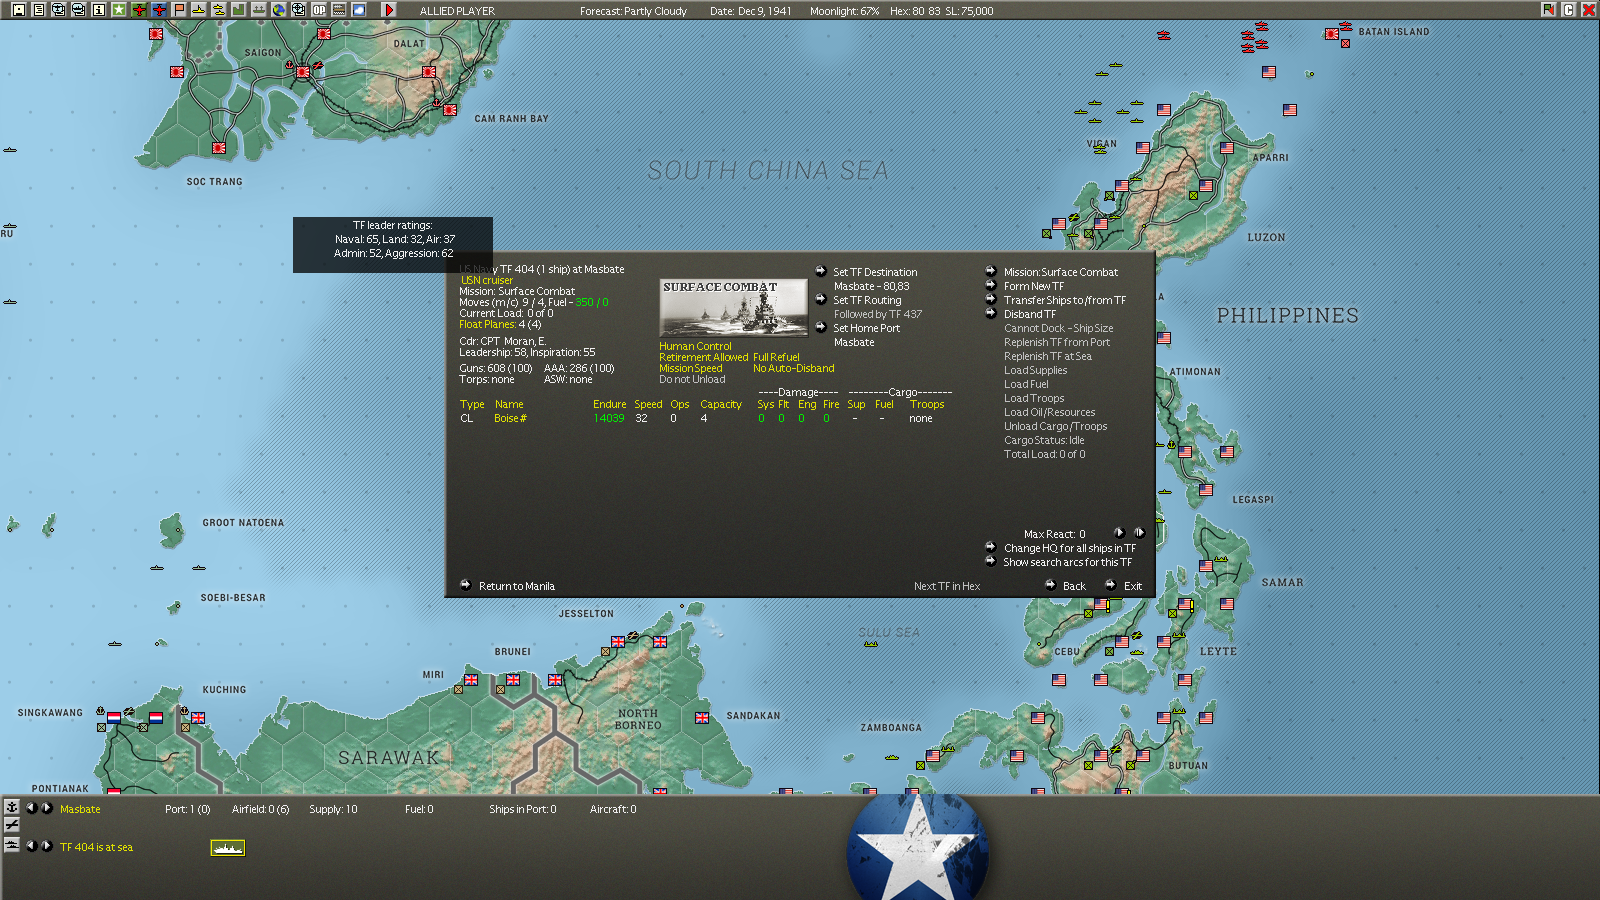Toggle the Retirement Allowed option
1600x900 pixels.
coord(703,357)
